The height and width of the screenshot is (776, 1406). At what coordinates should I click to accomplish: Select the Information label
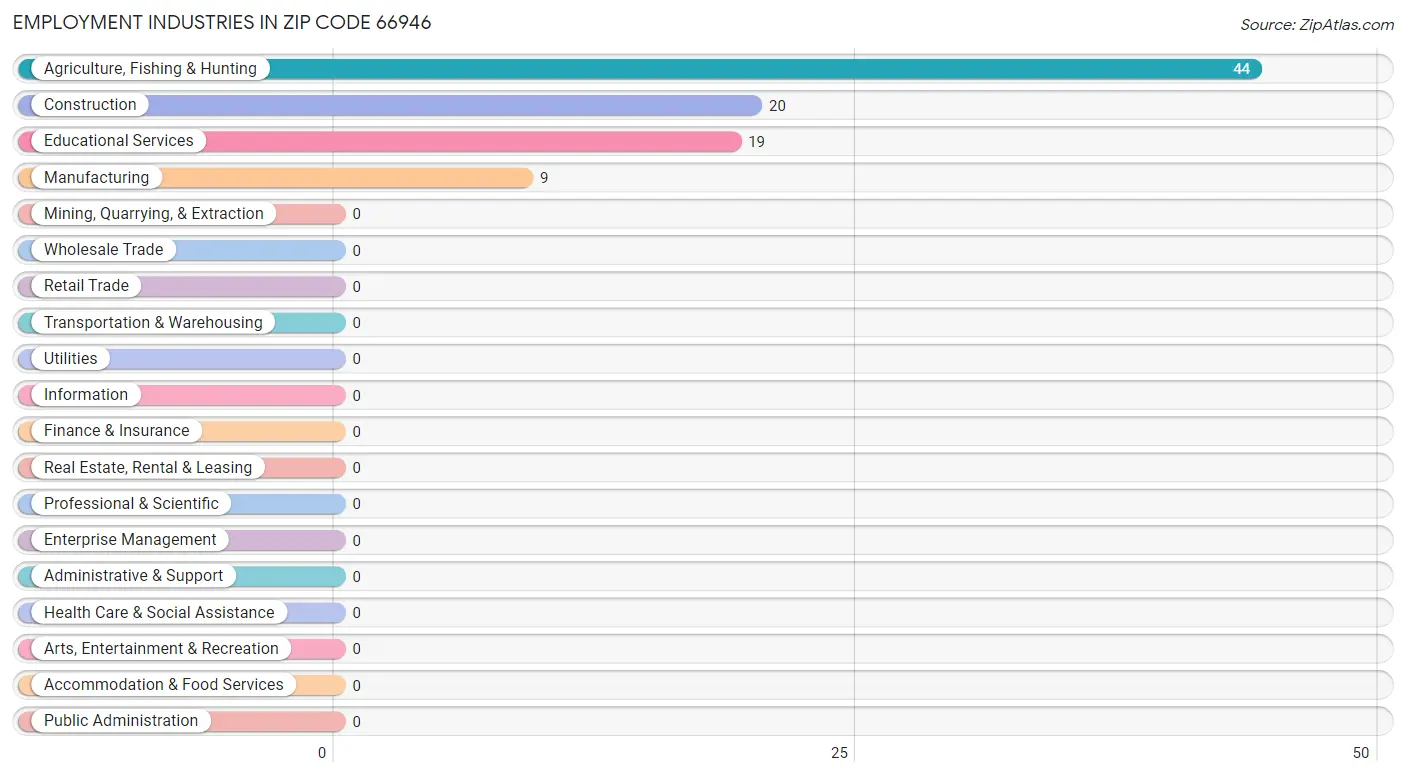86,395
